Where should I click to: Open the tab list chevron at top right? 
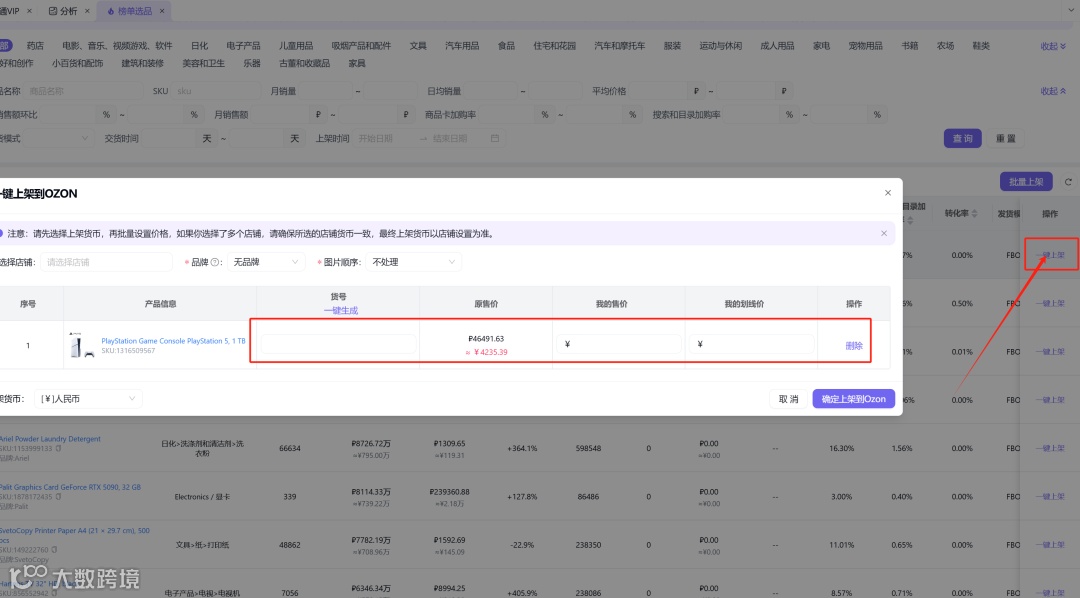click(1070, 10)
